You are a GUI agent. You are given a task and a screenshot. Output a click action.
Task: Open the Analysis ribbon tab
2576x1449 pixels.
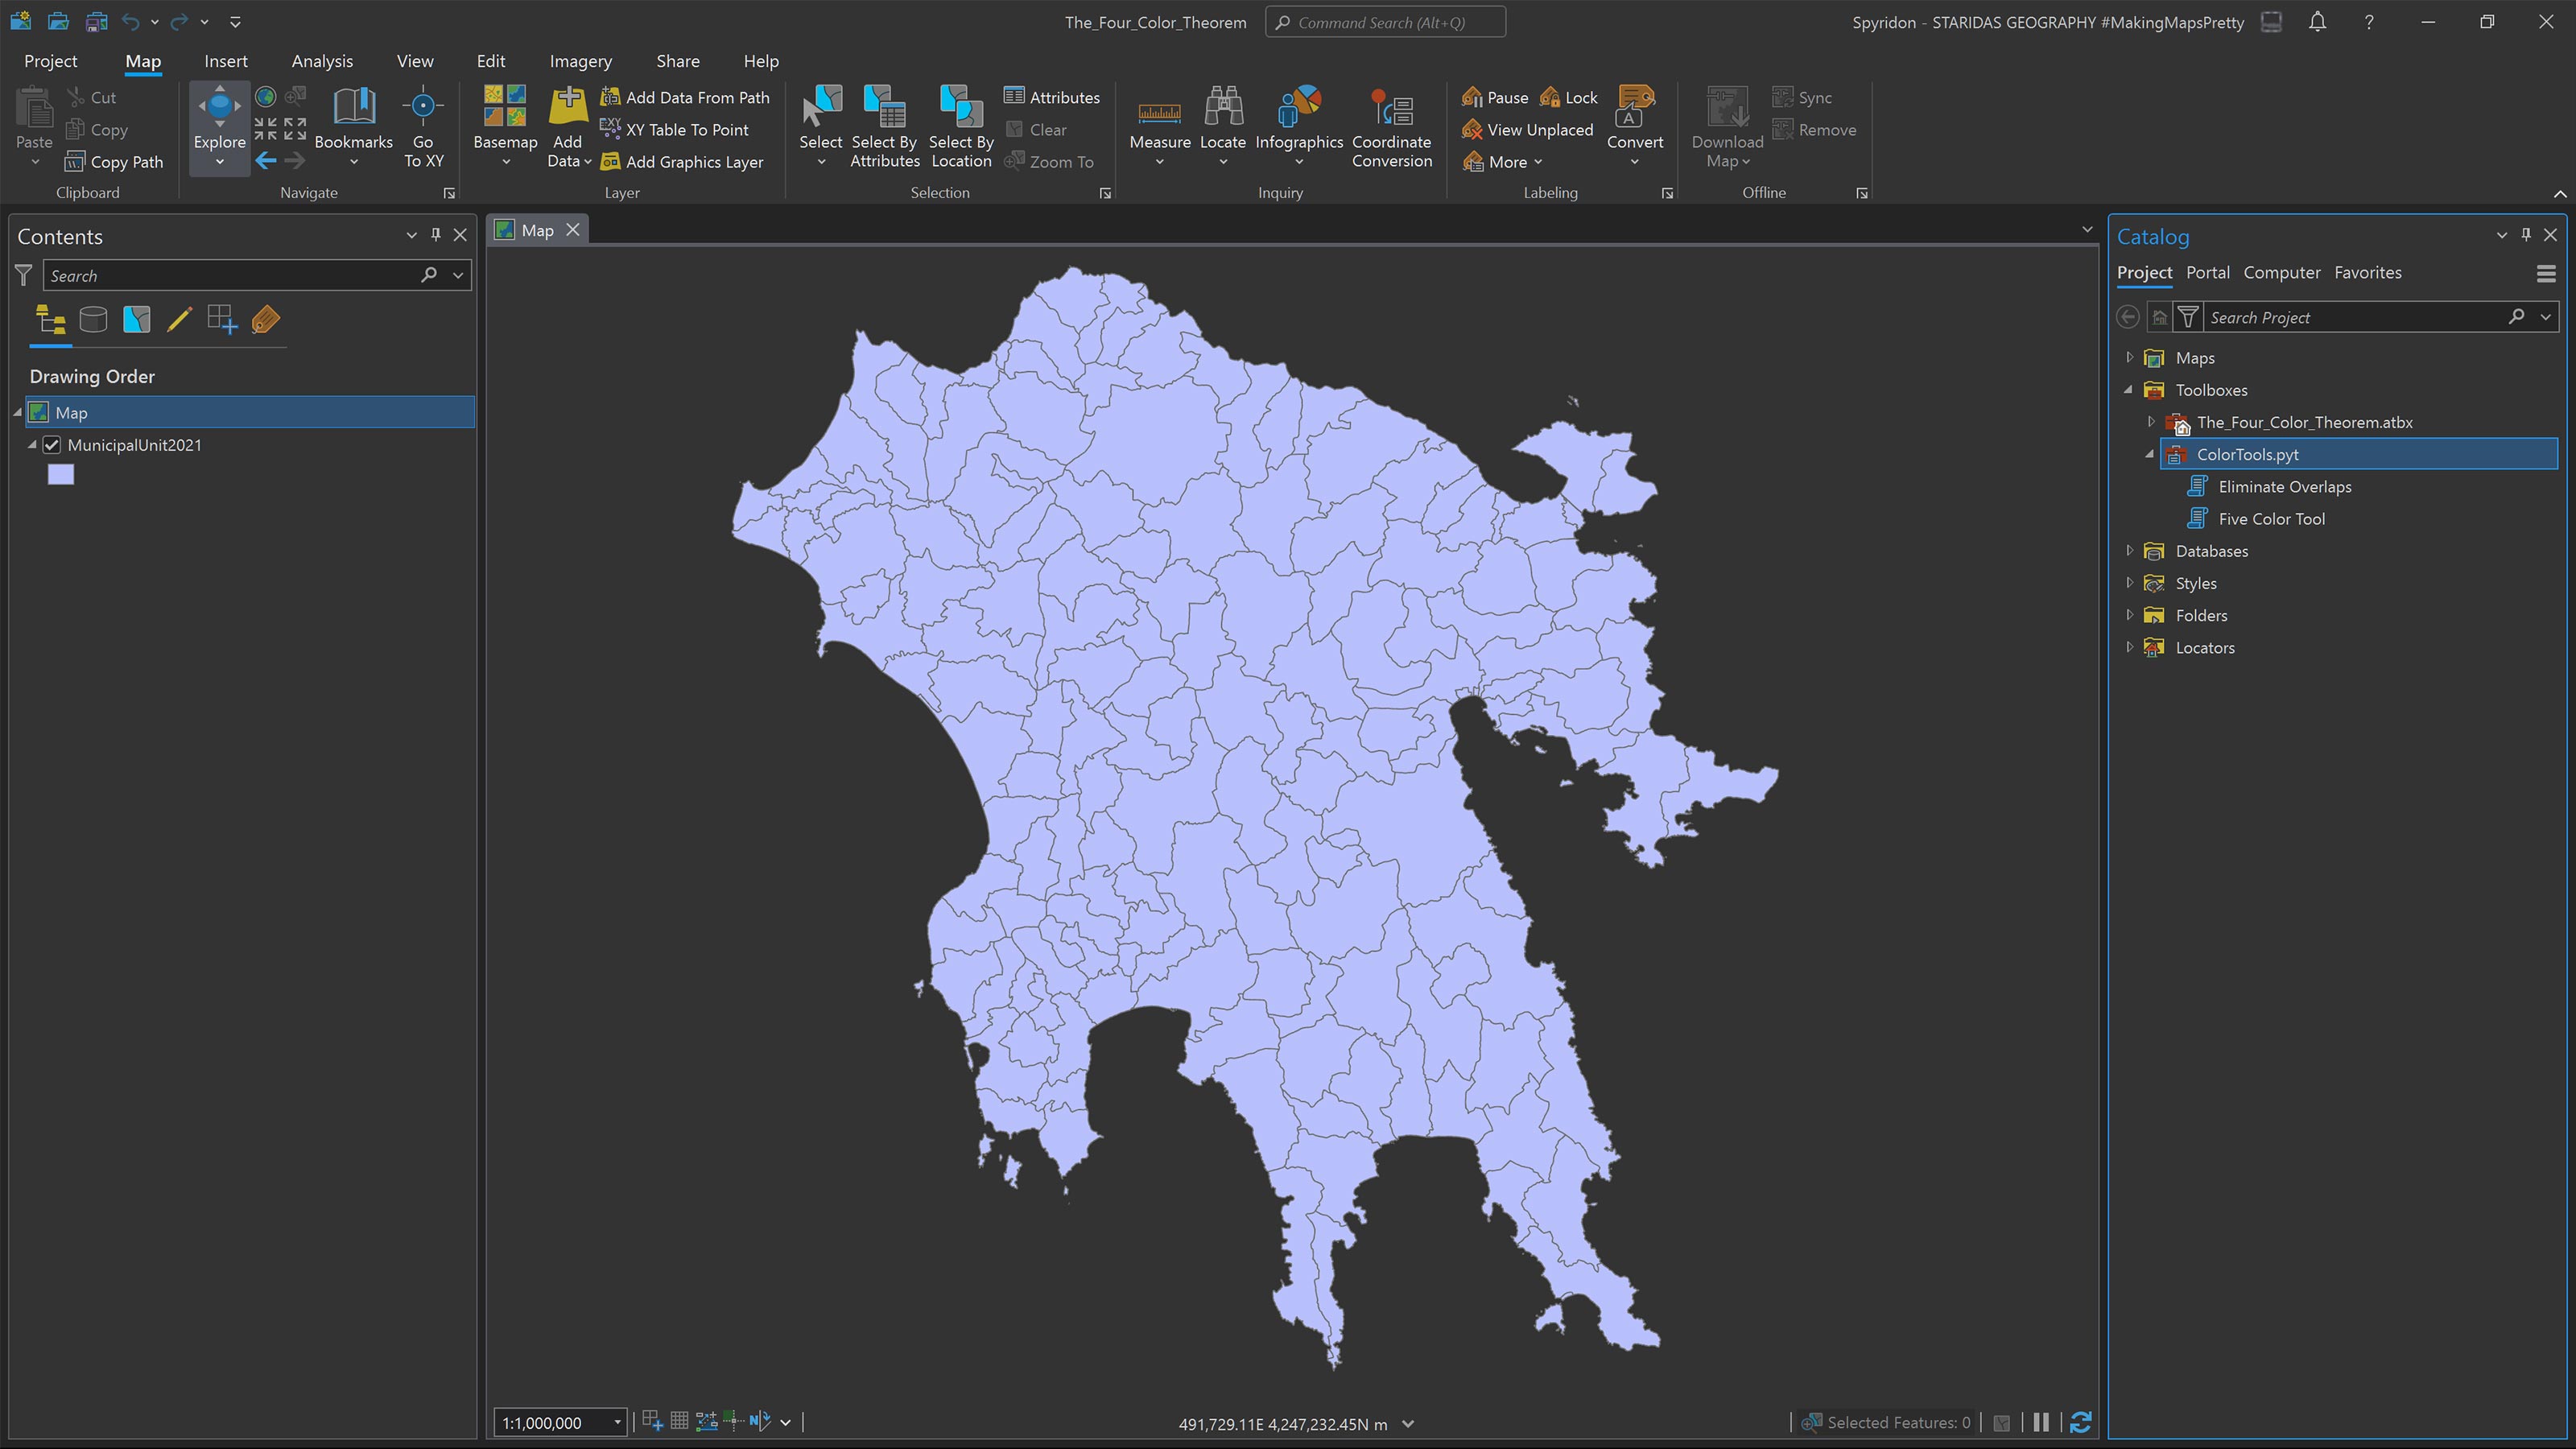[322, 61]
